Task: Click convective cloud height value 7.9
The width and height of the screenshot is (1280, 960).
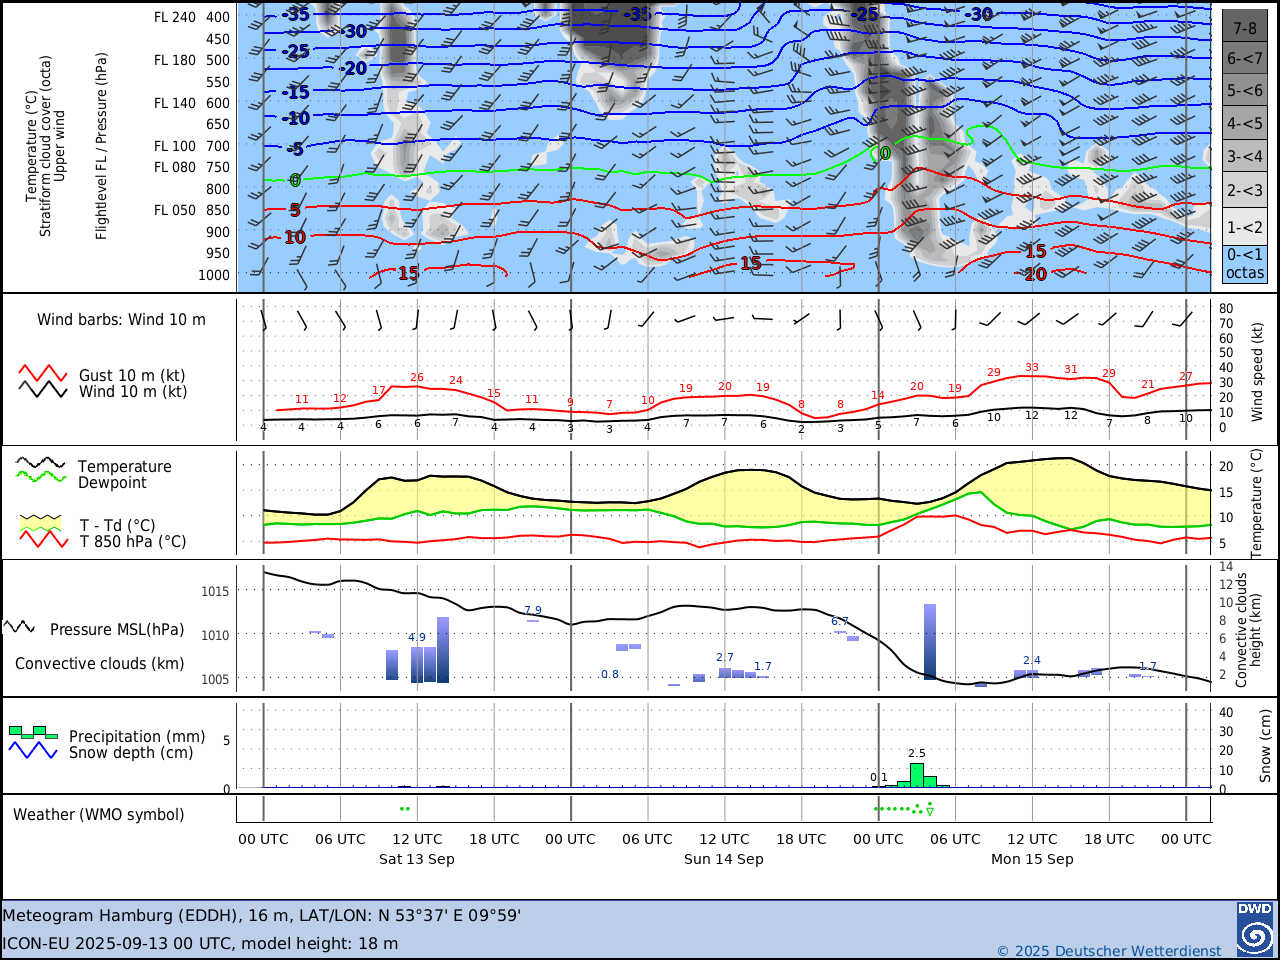Action: (x=533, y=611)
